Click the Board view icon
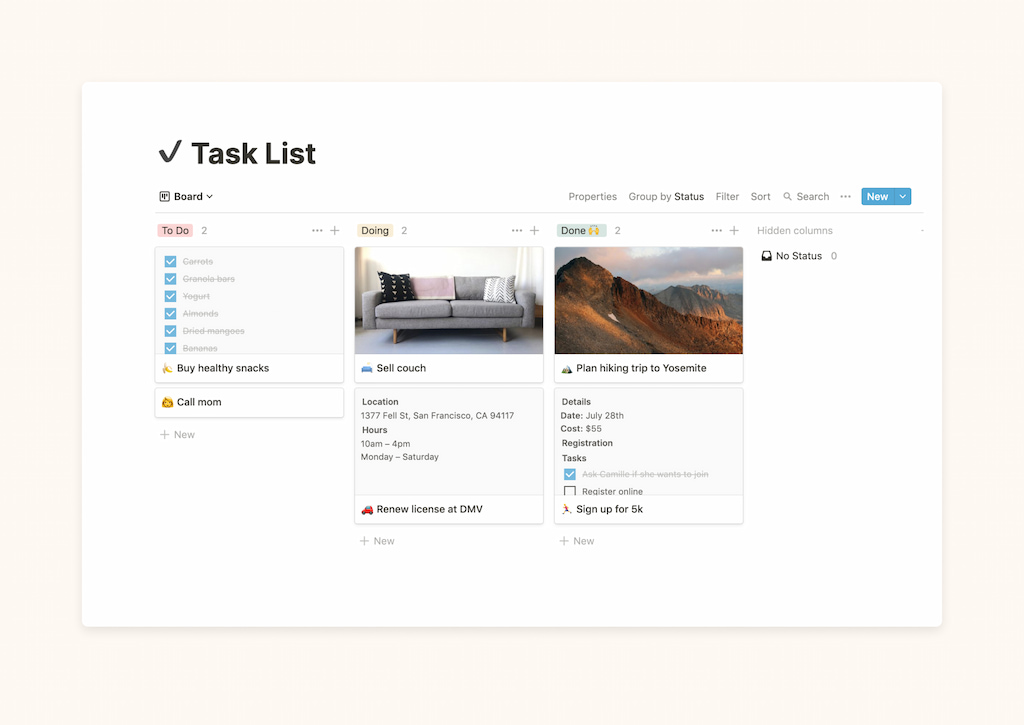Viewport: 1024px width, 725px height. [165, 197]
